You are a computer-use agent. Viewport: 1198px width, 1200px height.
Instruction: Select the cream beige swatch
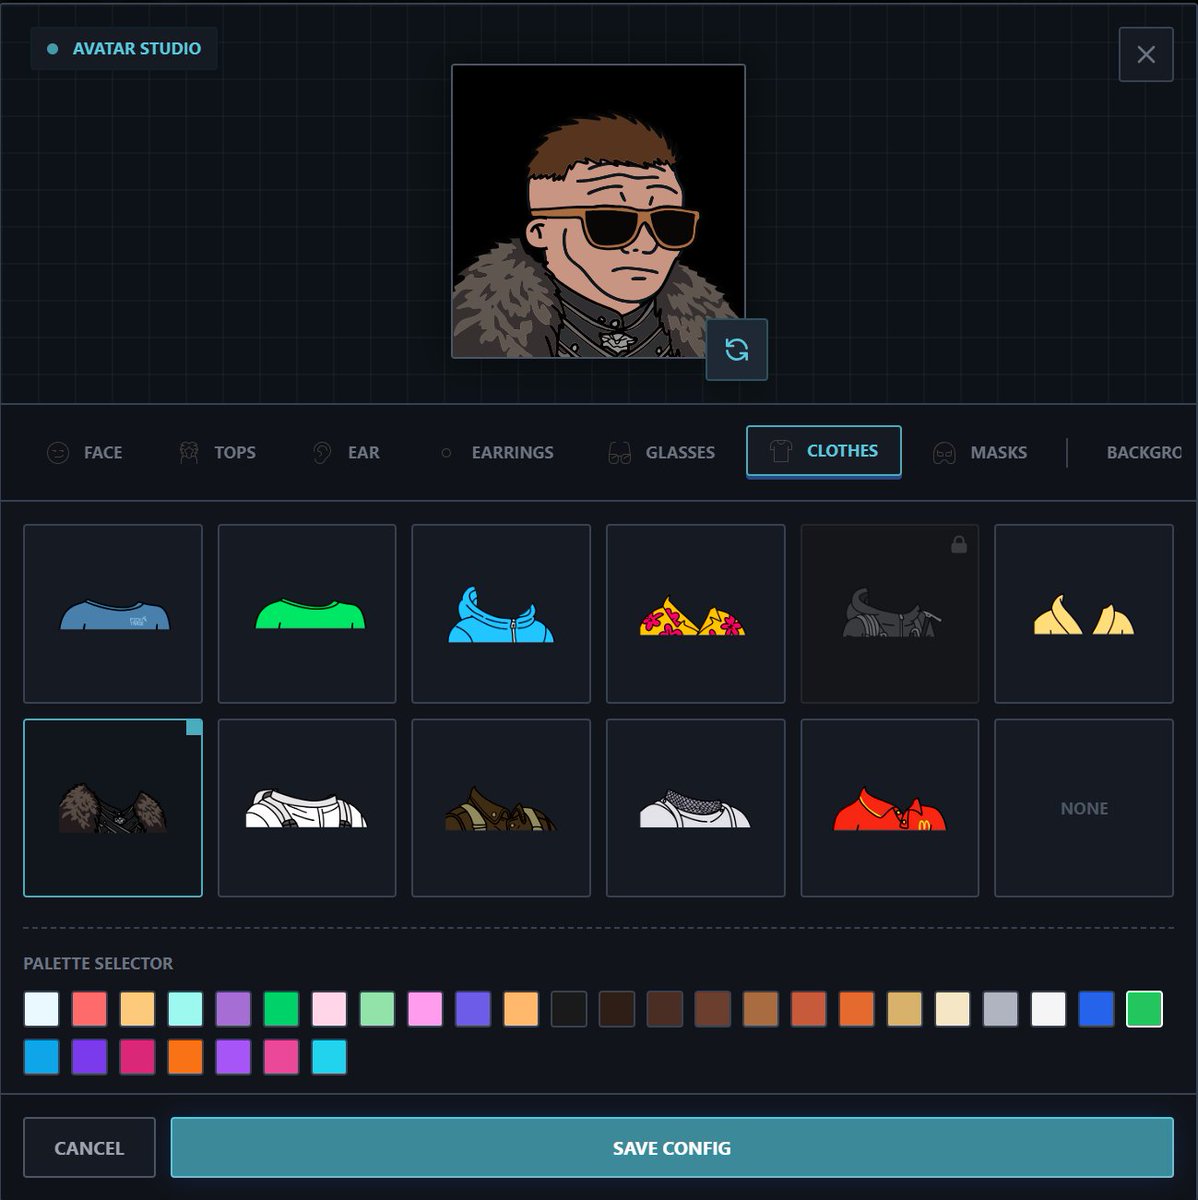tap(953, 1009)
